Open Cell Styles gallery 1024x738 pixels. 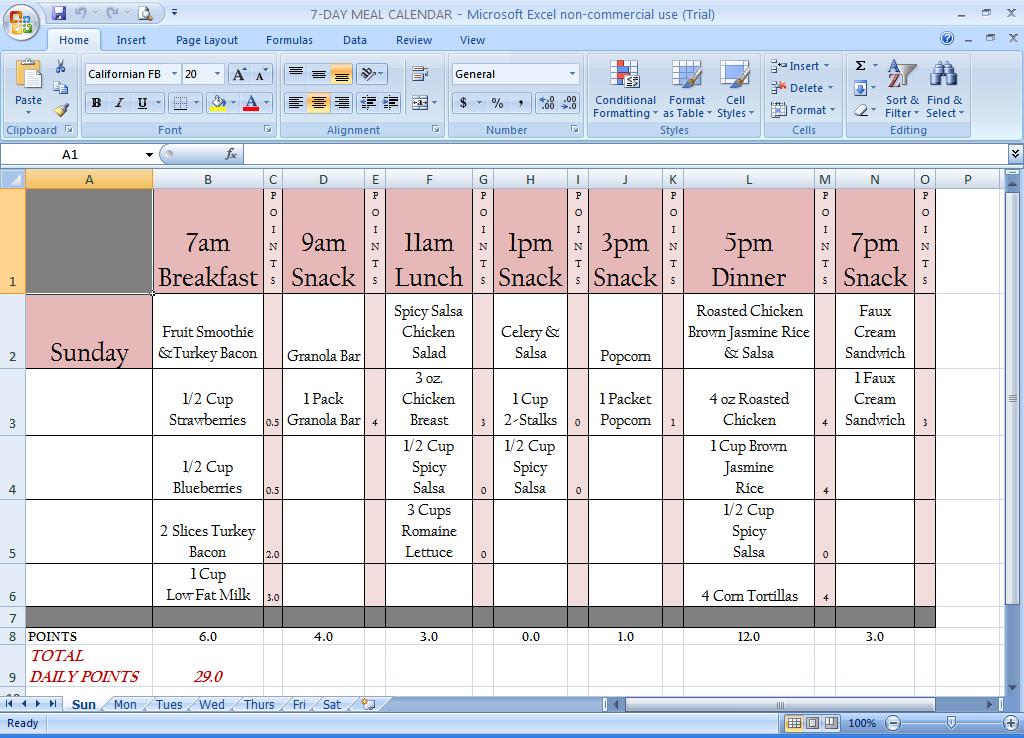735,89
